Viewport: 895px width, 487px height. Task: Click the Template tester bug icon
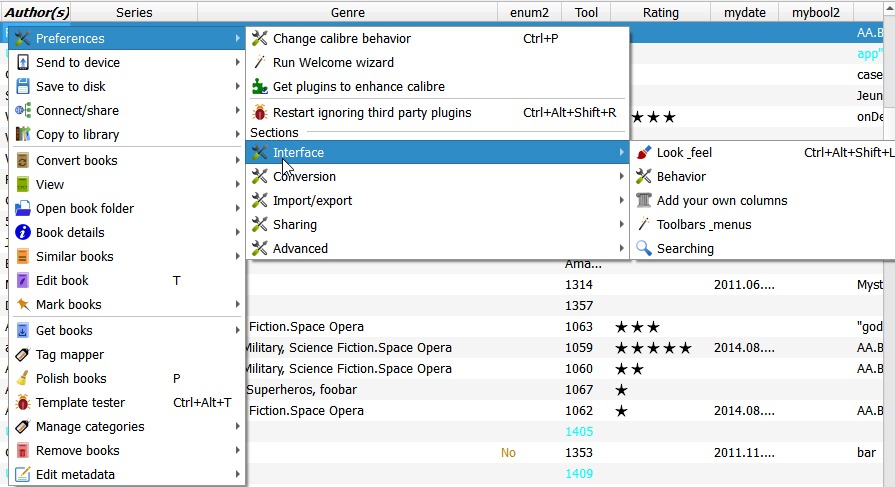[23, 402]
